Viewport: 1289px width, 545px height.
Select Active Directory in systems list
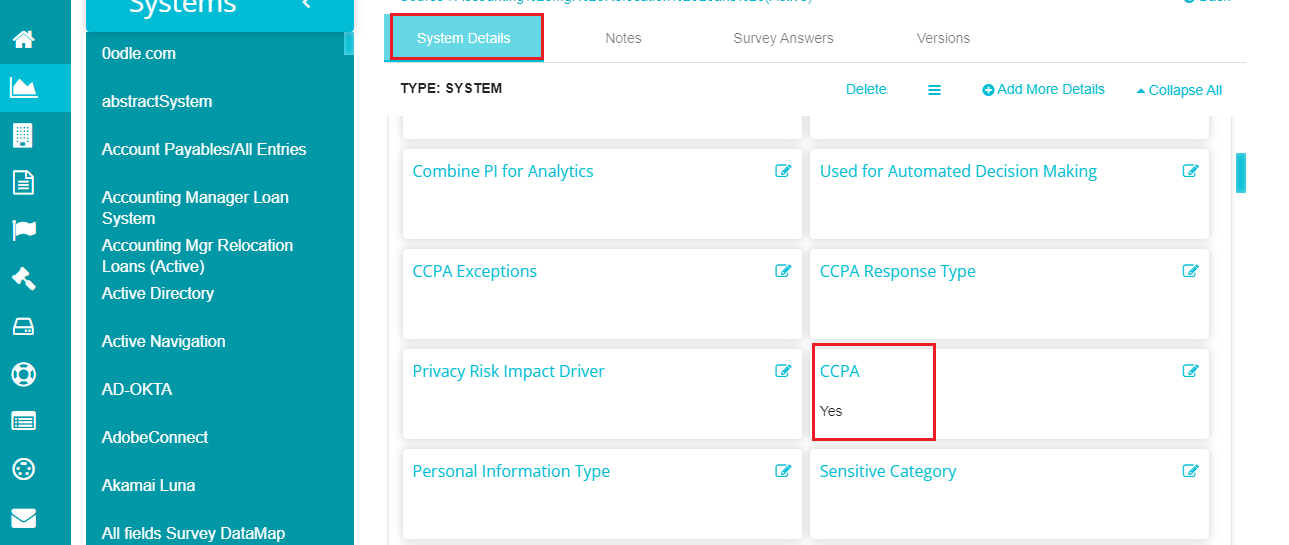point(158,293)
